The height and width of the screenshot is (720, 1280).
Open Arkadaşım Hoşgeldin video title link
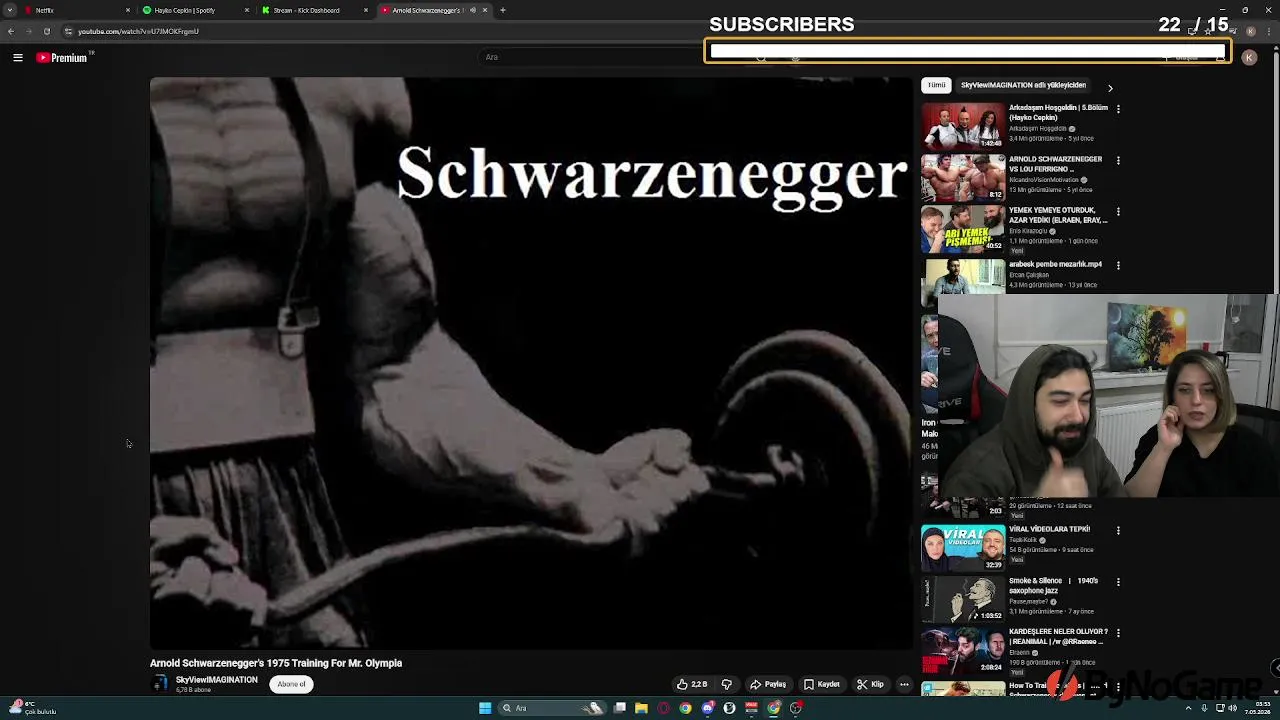click(1058, 112)
